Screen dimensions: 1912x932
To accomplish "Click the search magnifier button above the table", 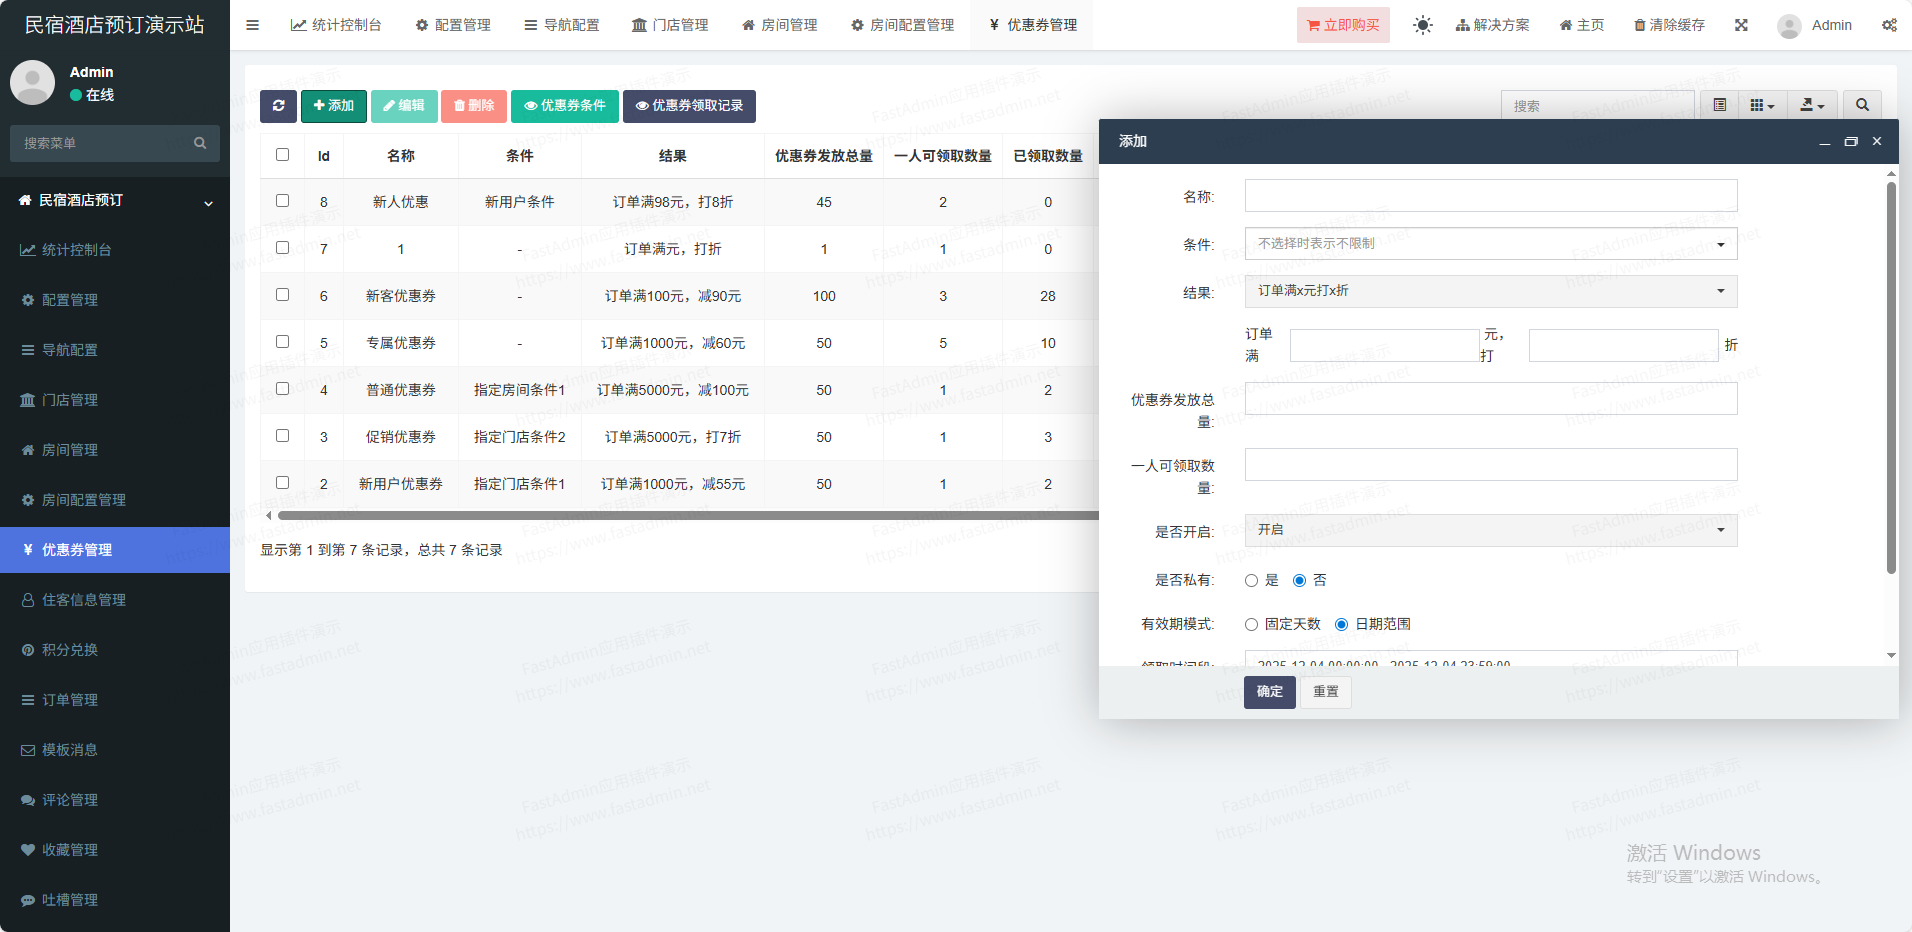I will tap(1862, 105).
